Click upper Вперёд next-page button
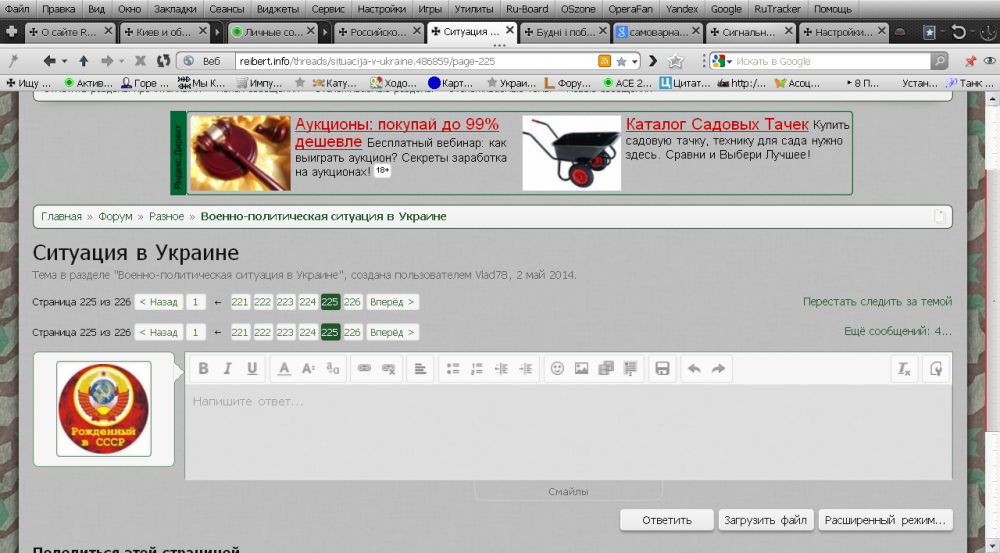The image size is (1000, 553). pos(392,302)
